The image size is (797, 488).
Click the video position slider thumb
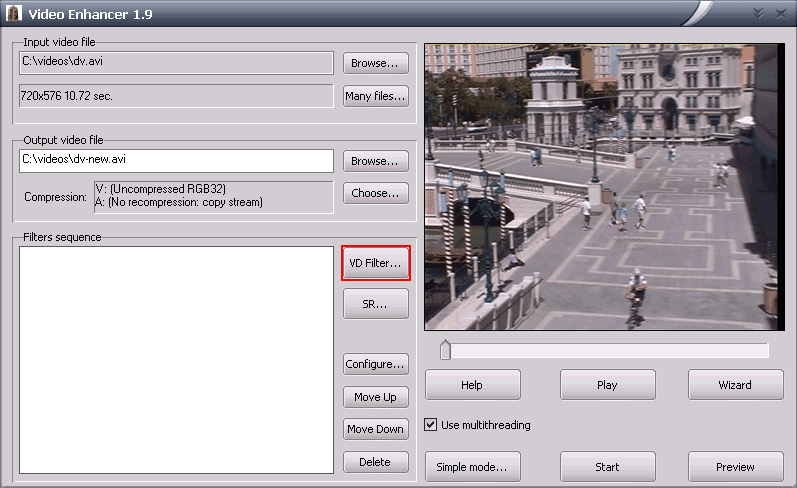(445, 350)
